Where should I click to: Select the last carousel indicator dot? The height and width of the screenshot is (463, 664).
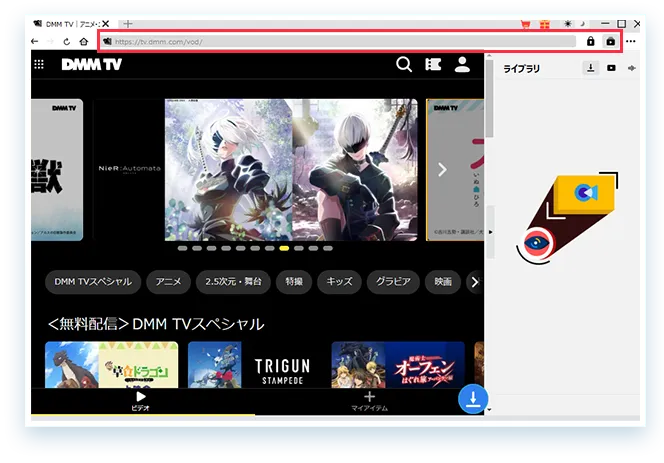point(328,248)
